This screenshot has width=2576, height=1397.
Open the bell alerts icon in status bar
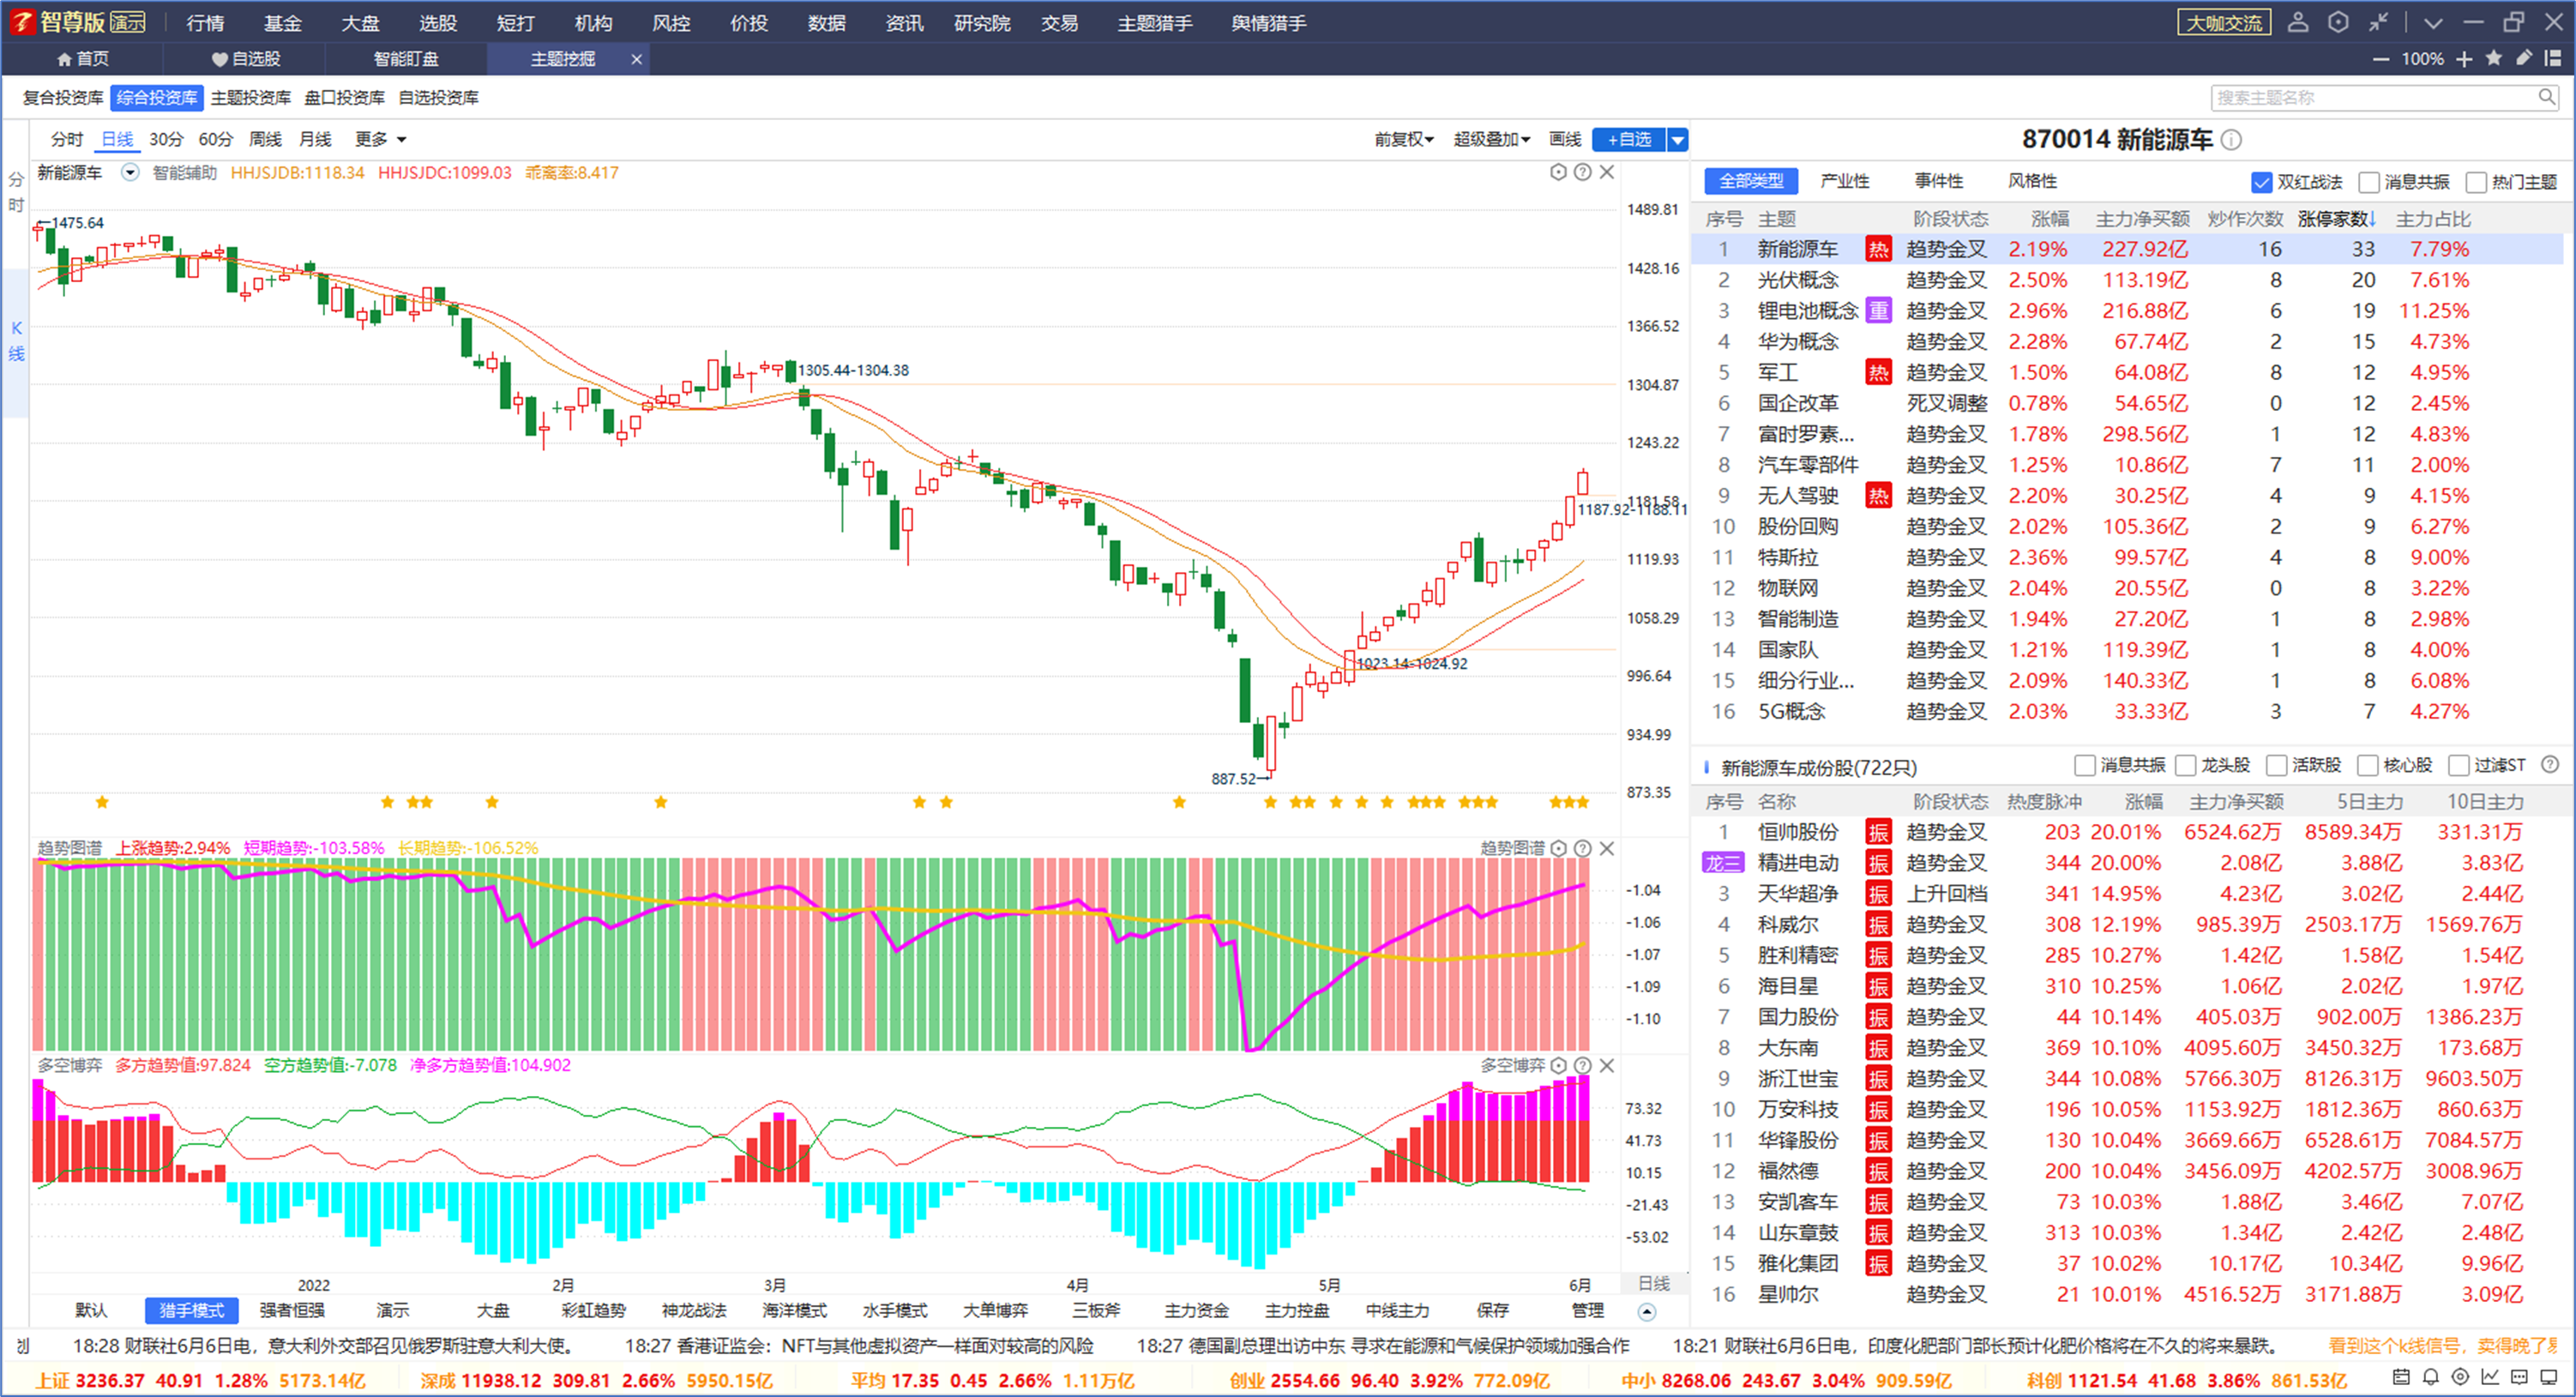click(2431, 1377)
